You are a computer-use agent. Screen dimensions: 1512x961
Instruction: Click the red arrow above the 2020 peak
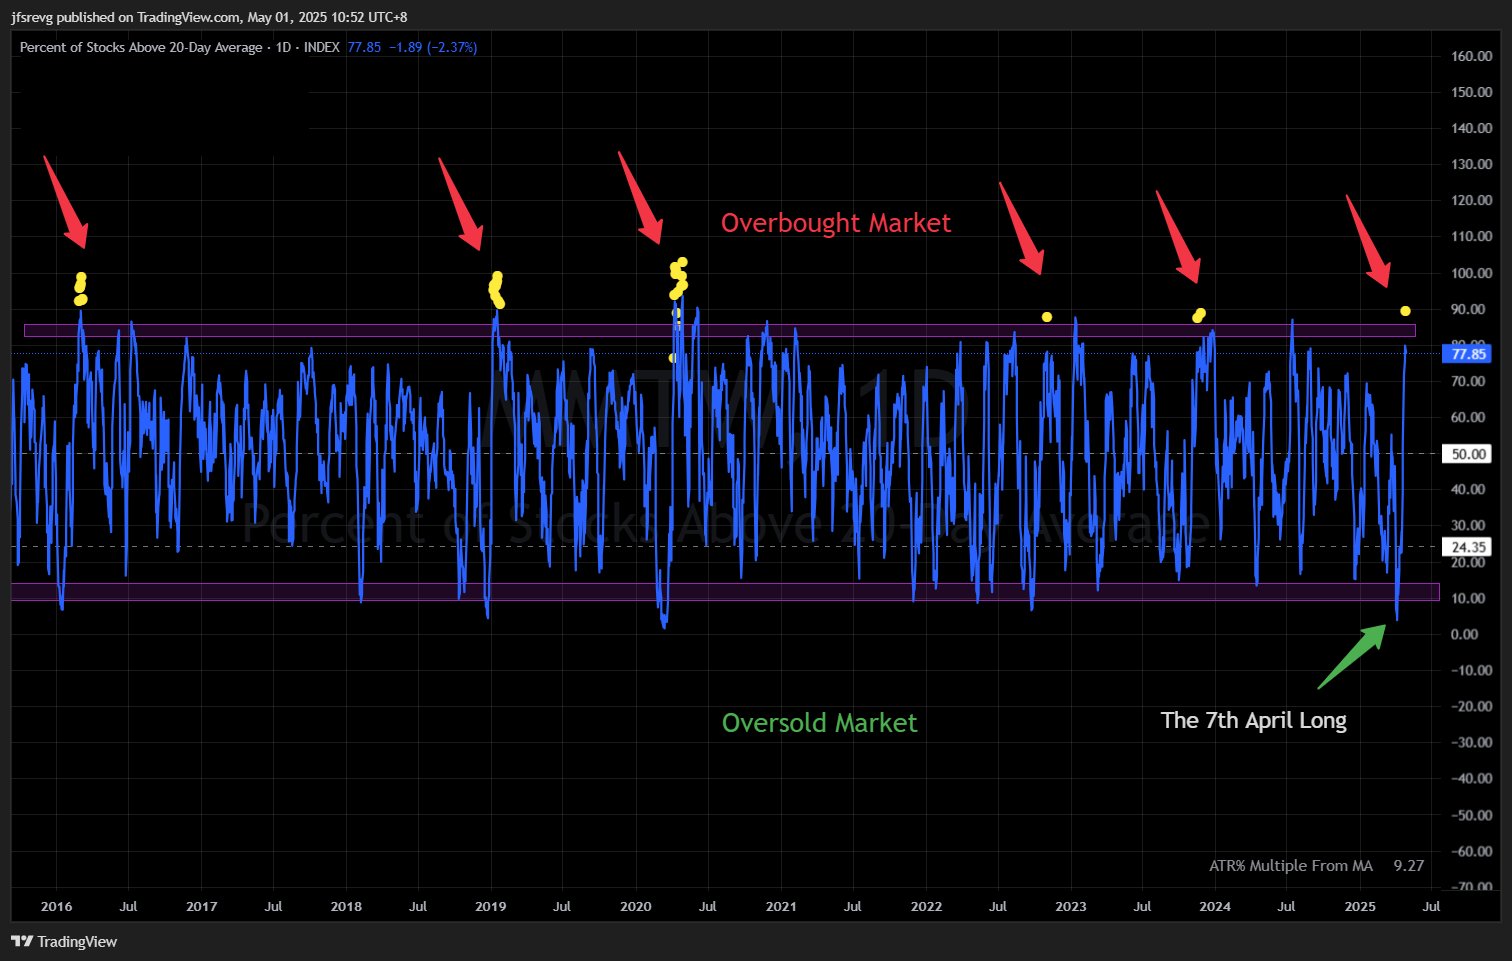pos(640,198)
